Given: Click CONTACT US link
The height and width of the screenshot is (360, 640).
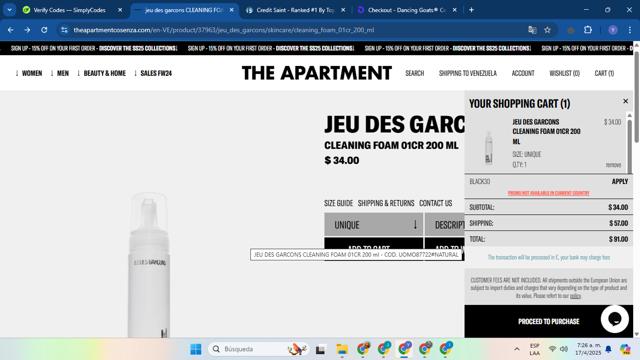Looking at the screenshot, I should (x=436, y=203).
